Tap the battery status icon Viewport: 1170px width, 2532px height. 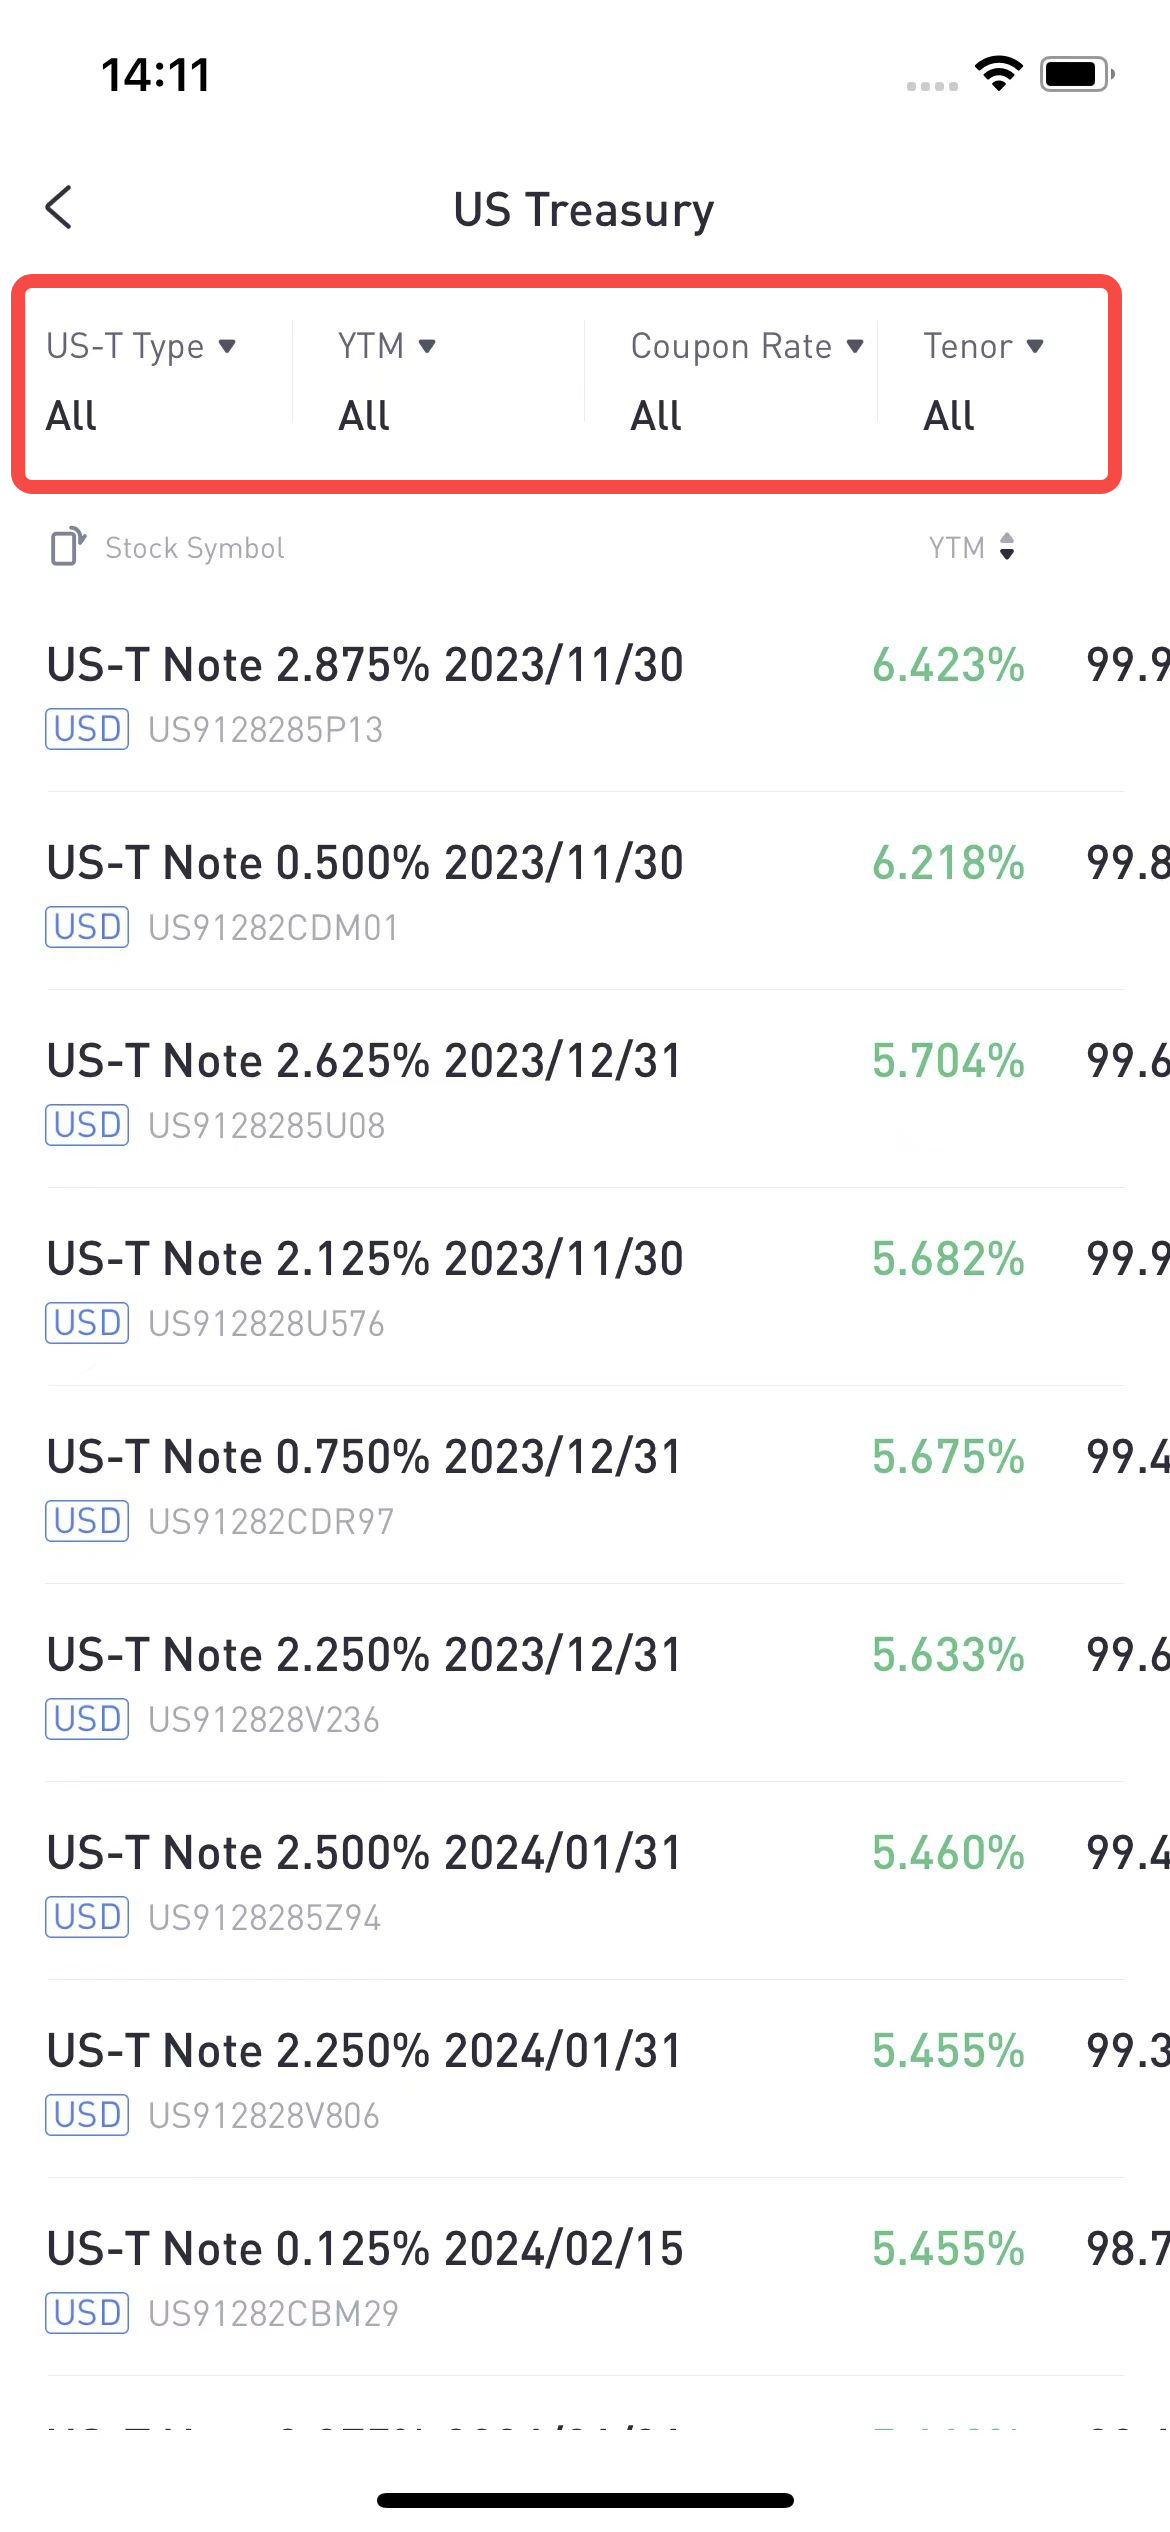[x=1077, y=74]
